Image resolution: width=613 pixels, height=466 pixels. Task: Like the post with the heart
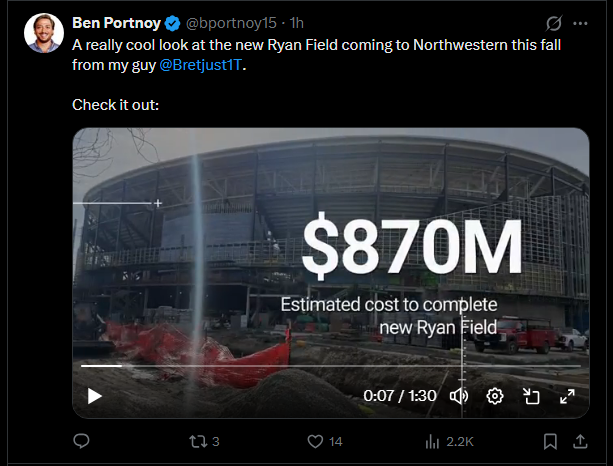pos(316,440)
